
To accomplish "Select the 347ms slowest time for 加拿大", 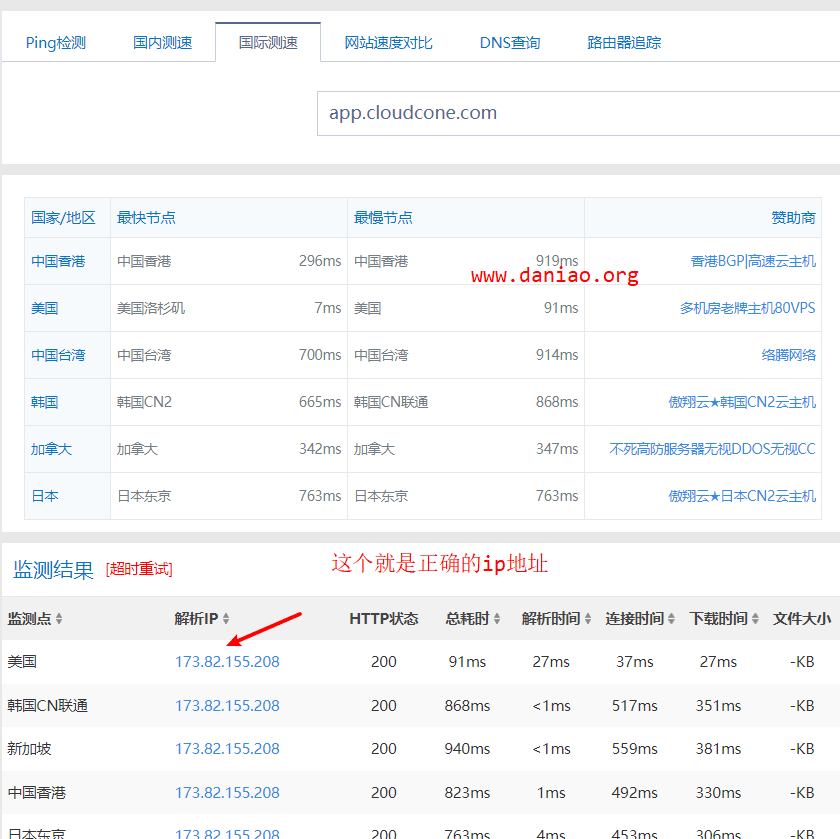I will [557, 449].
